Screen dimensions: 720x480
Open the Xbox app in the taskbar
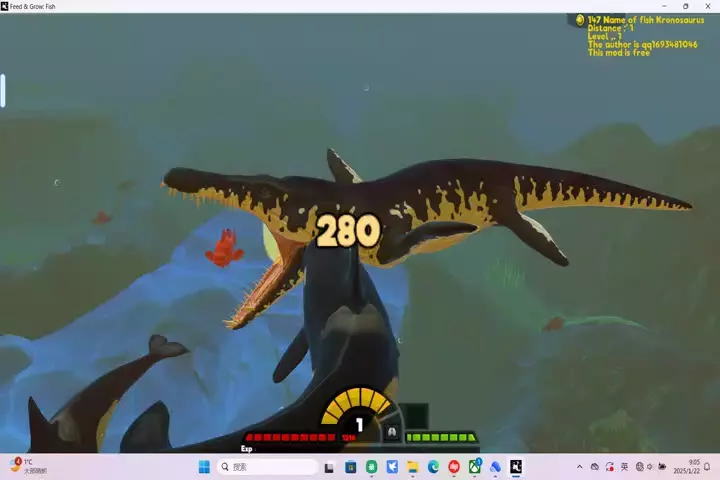tap(475, 467)
